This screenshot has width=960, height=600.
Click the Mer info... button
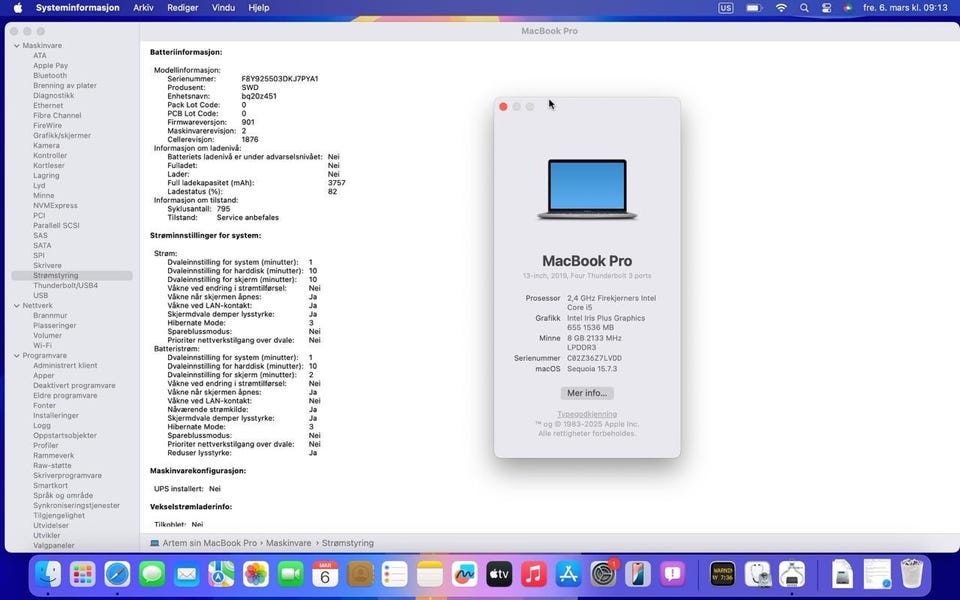click(x=587, y=393)
